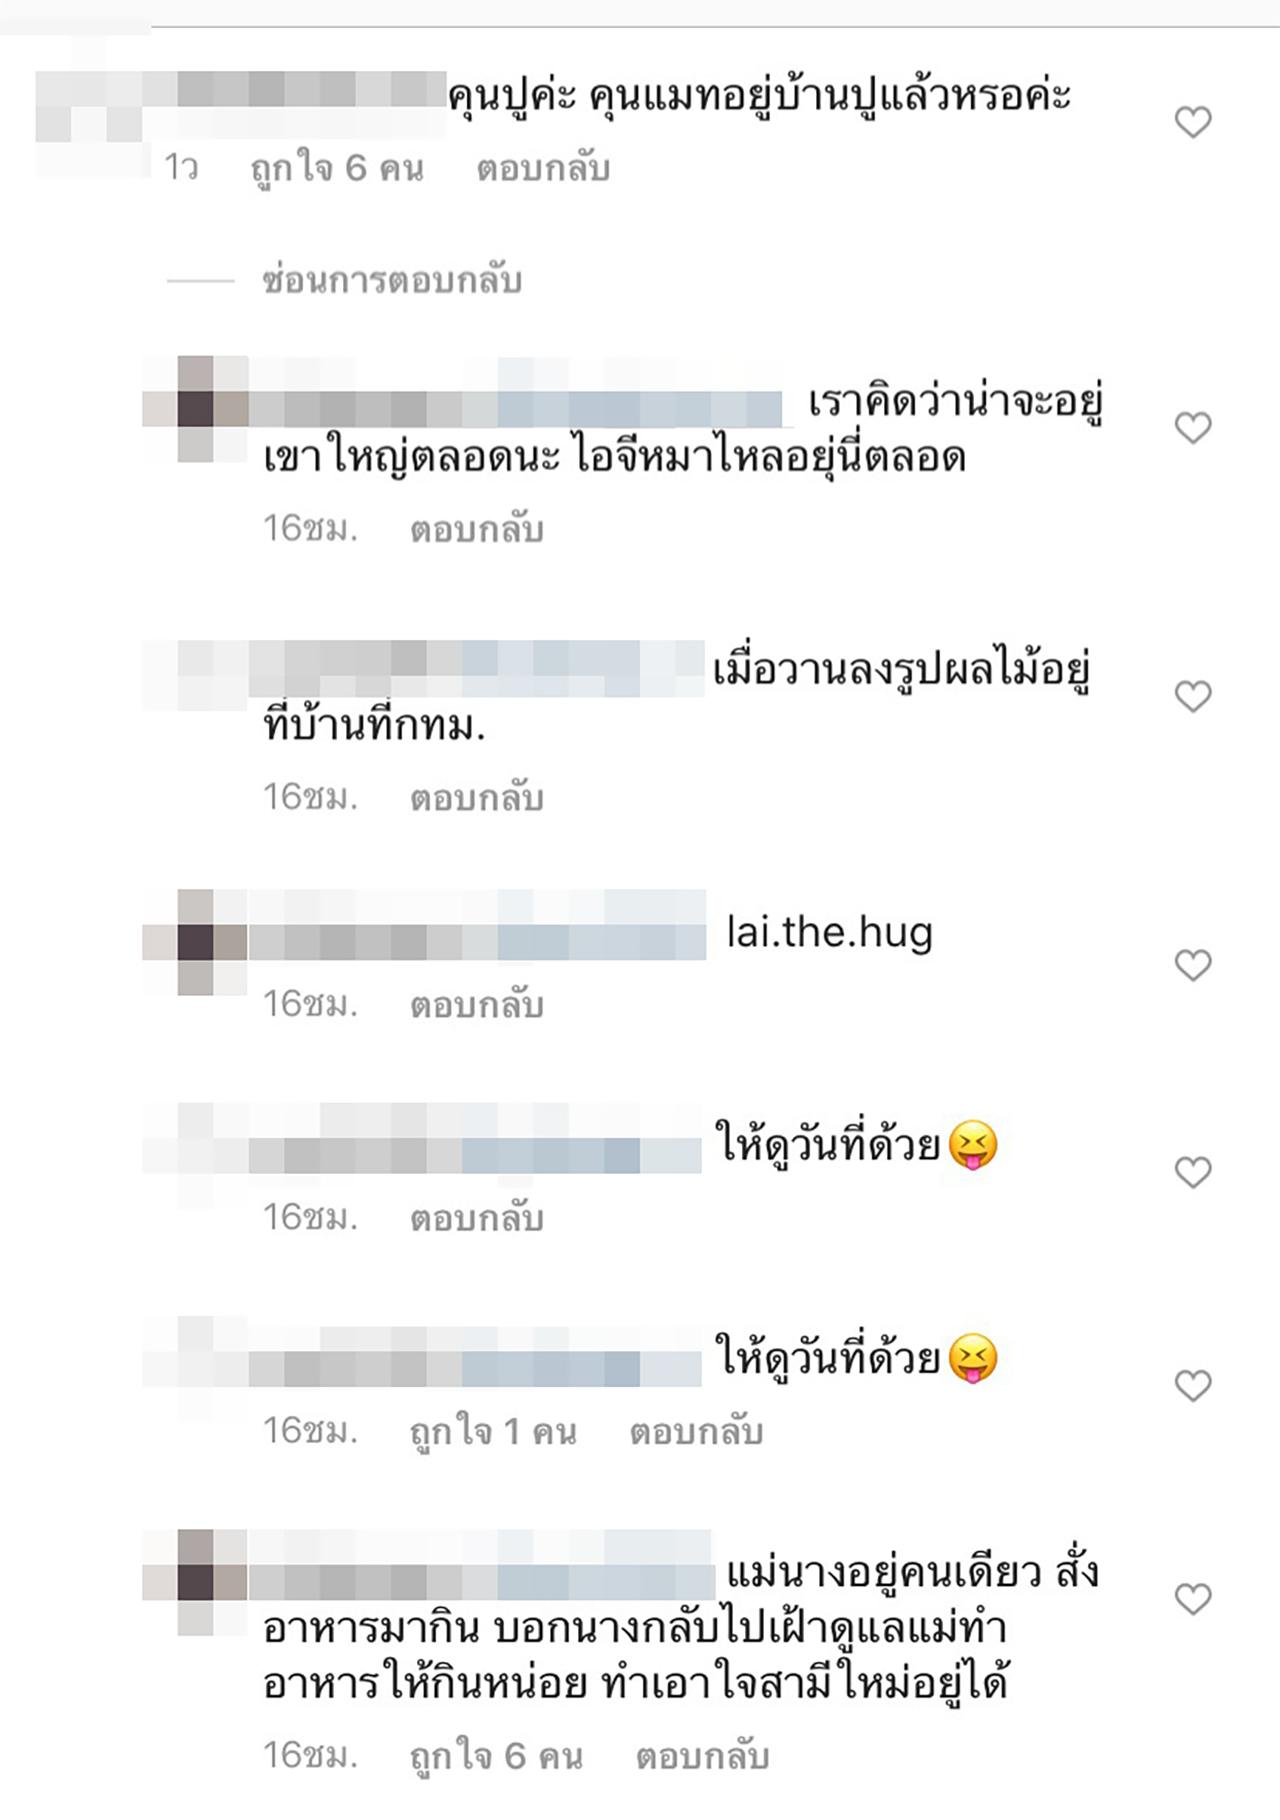The width and height of the screenshot is (1280, 1820).
Task: Like the last comment about แม่นางอยู่คนเดียว
Action: click(1192, 1598)
